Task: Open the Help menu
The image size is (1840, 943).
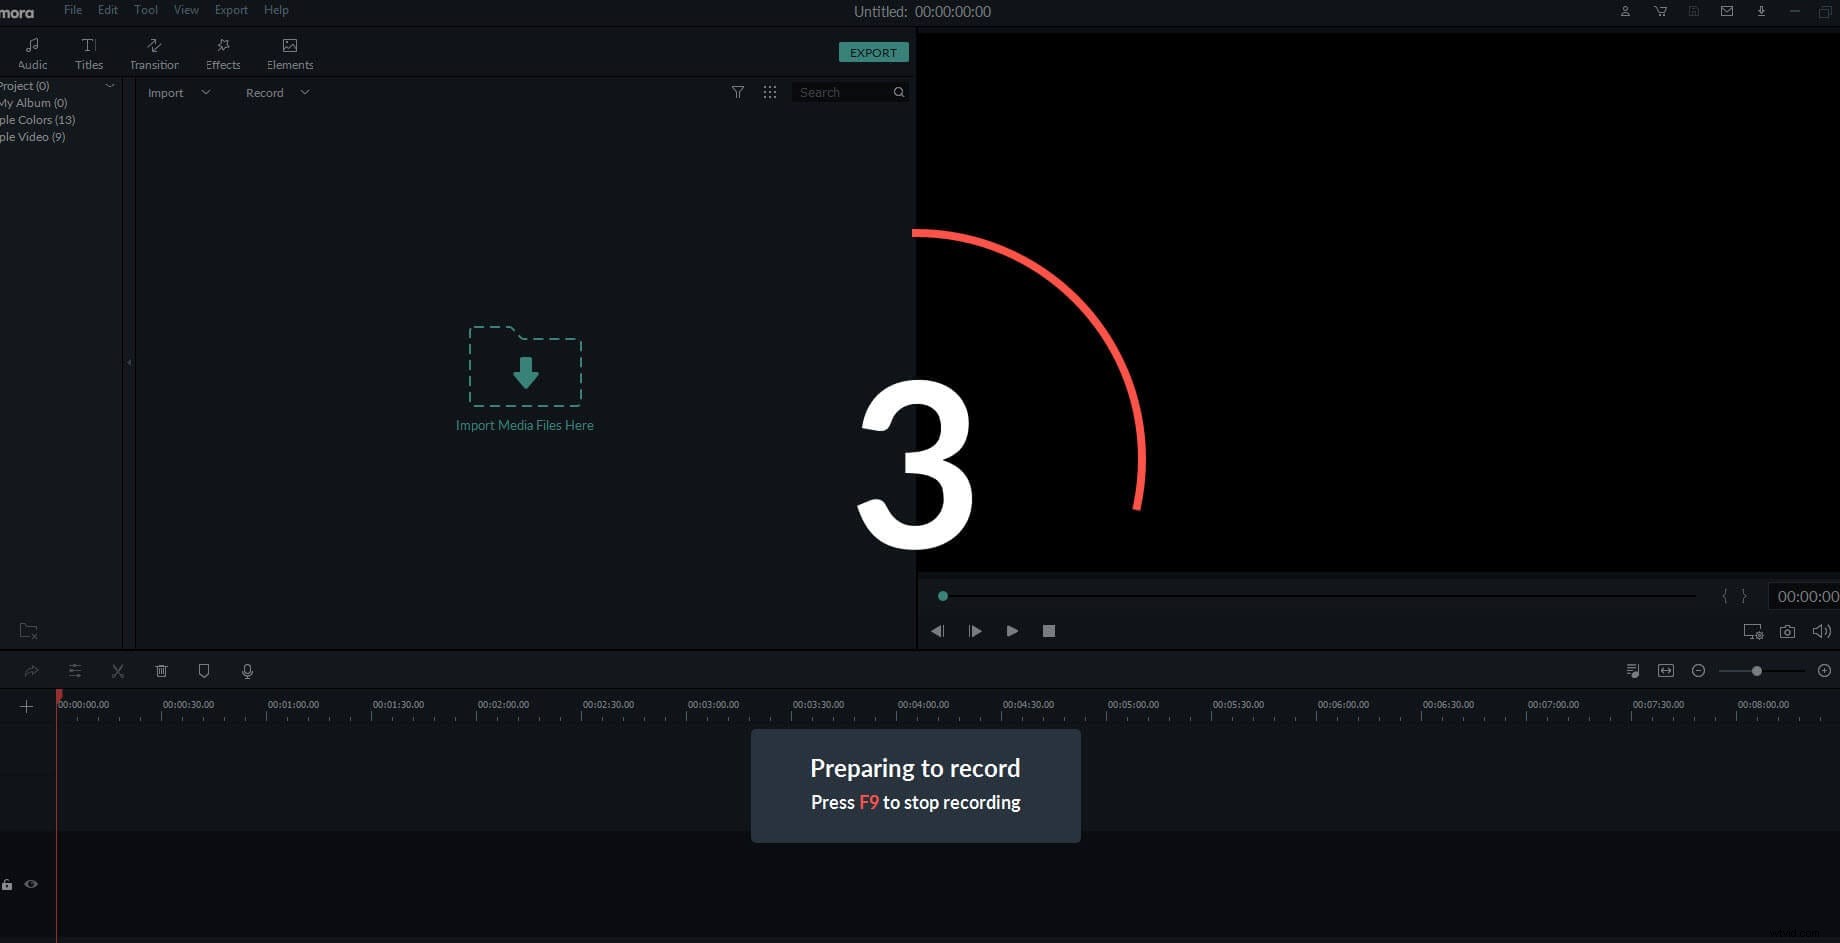Action: [x=276, y=10]
